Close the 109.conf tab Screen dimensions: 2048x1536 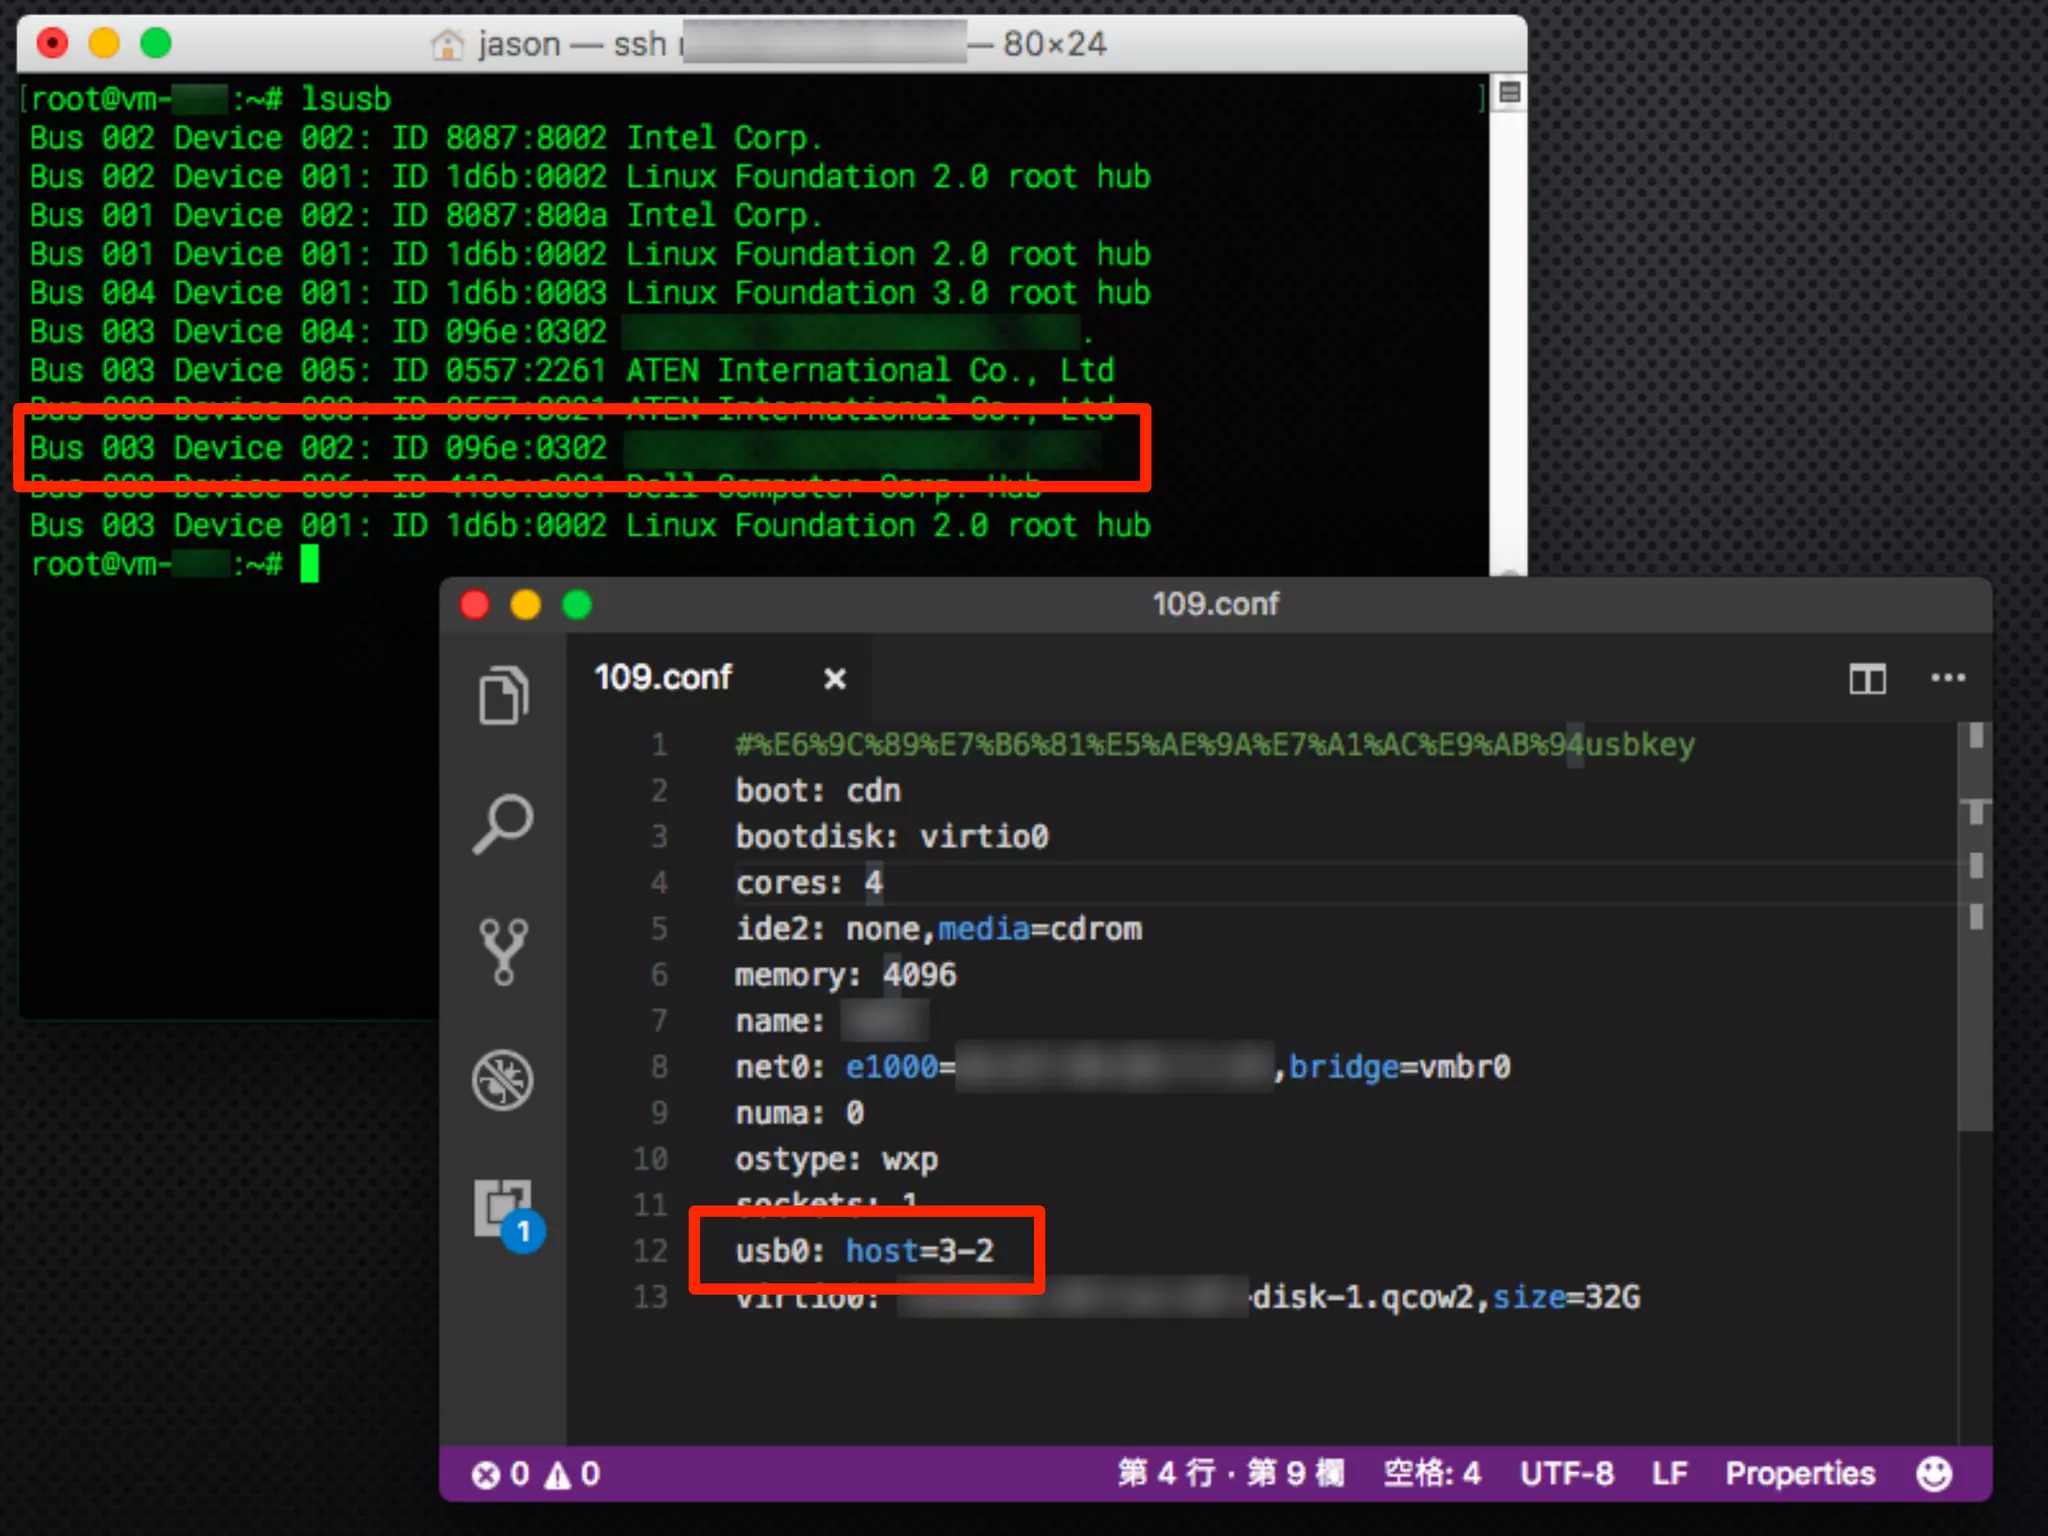pos(834,679)
